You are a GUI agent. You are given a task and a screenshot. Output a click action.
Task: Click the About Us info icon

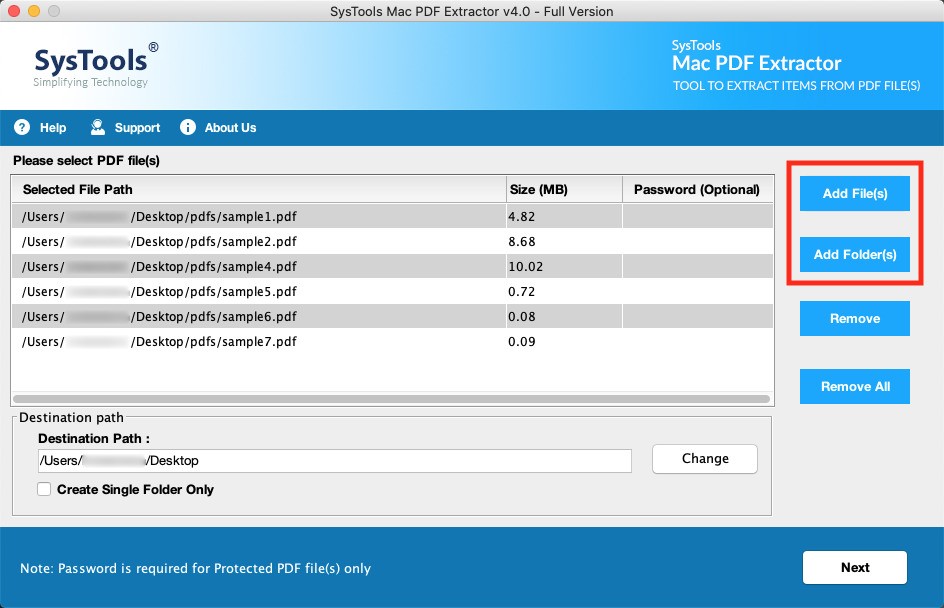[188, 127]
